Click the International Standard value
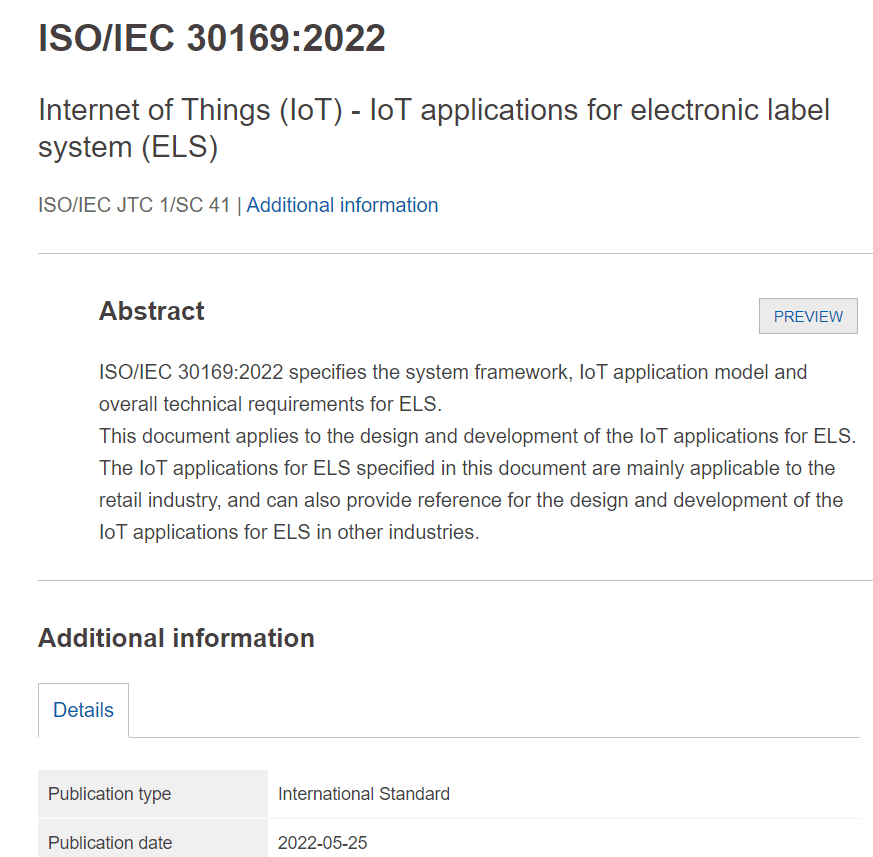 [364, 794]
